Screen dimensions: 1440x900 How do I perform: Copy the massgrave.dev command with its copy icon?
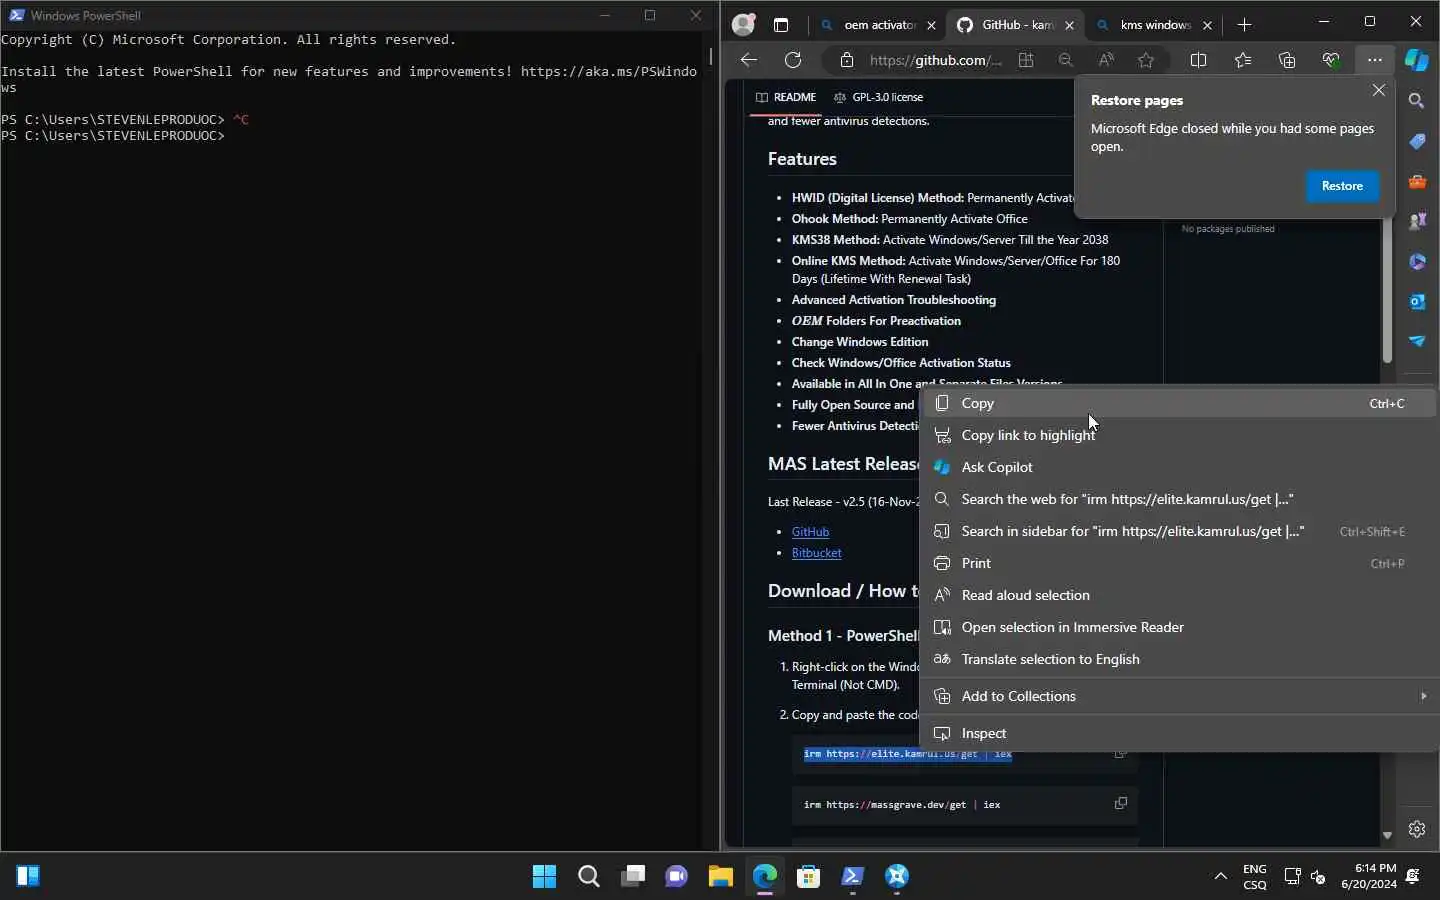(1121, 803)
